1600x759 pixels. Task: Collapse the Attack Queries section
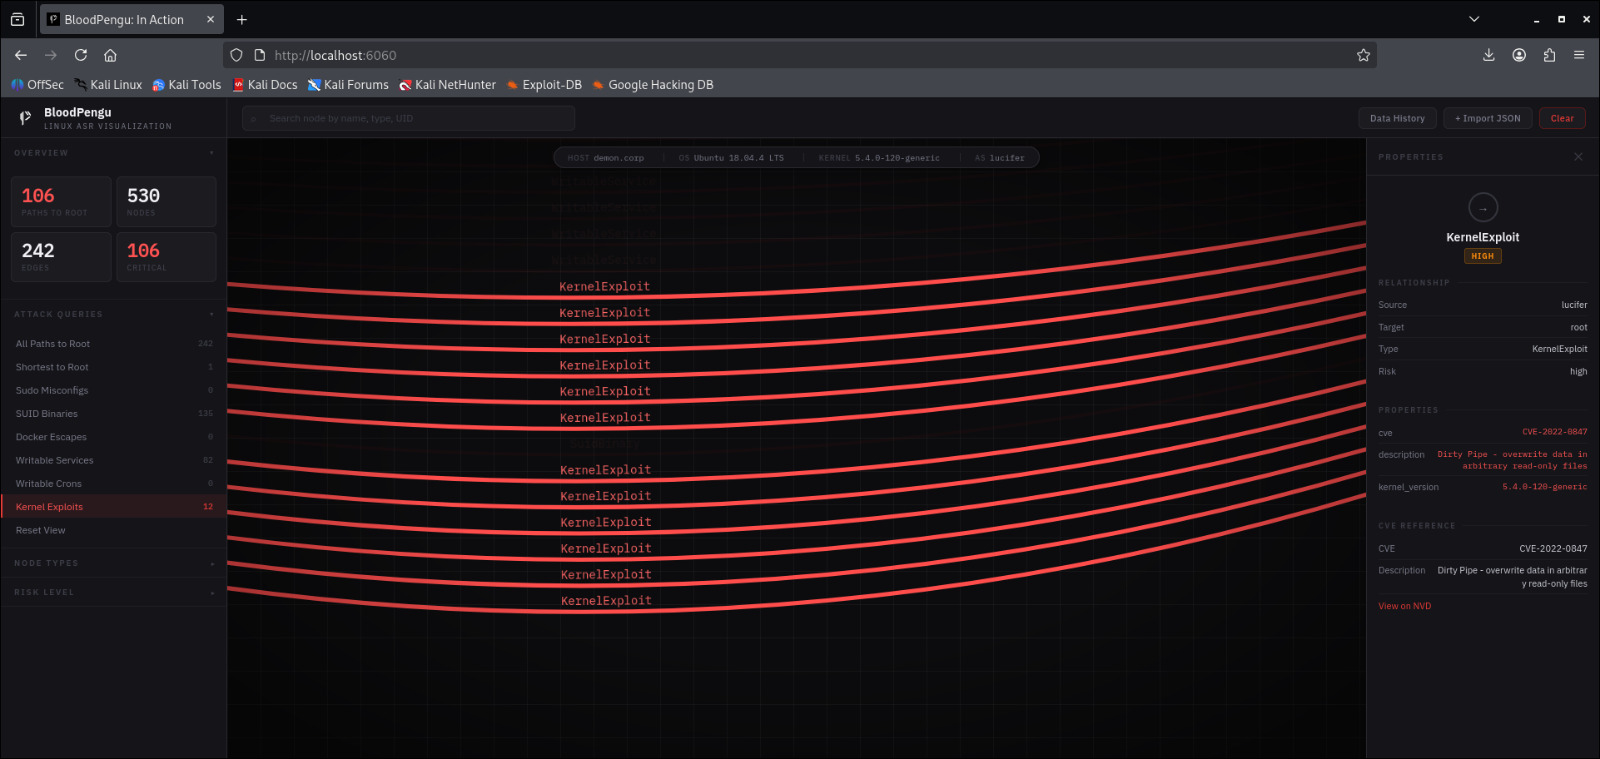point(211,314)
